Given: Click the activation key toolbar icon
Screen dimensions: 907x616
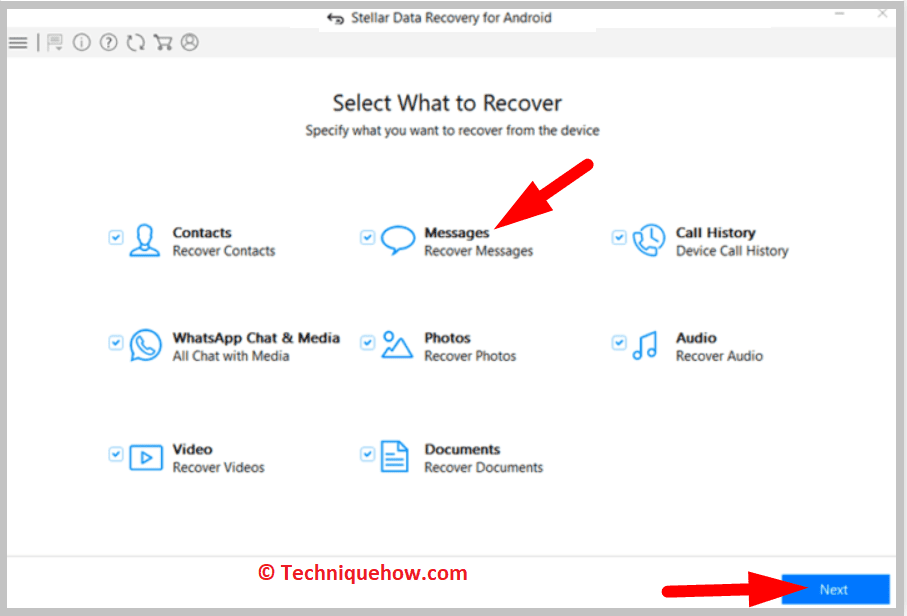Looking at the screenshot, I should (x=55, y=43).
